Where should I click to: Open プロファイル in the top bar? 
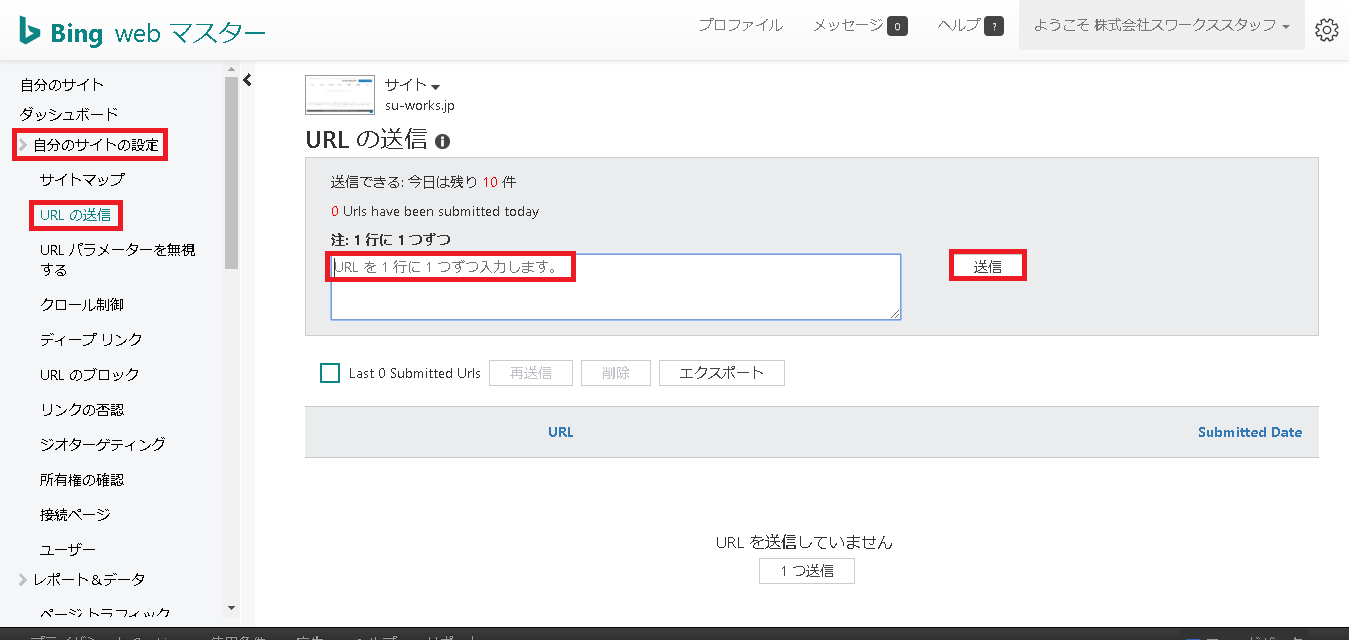click(x=740, y=26)
